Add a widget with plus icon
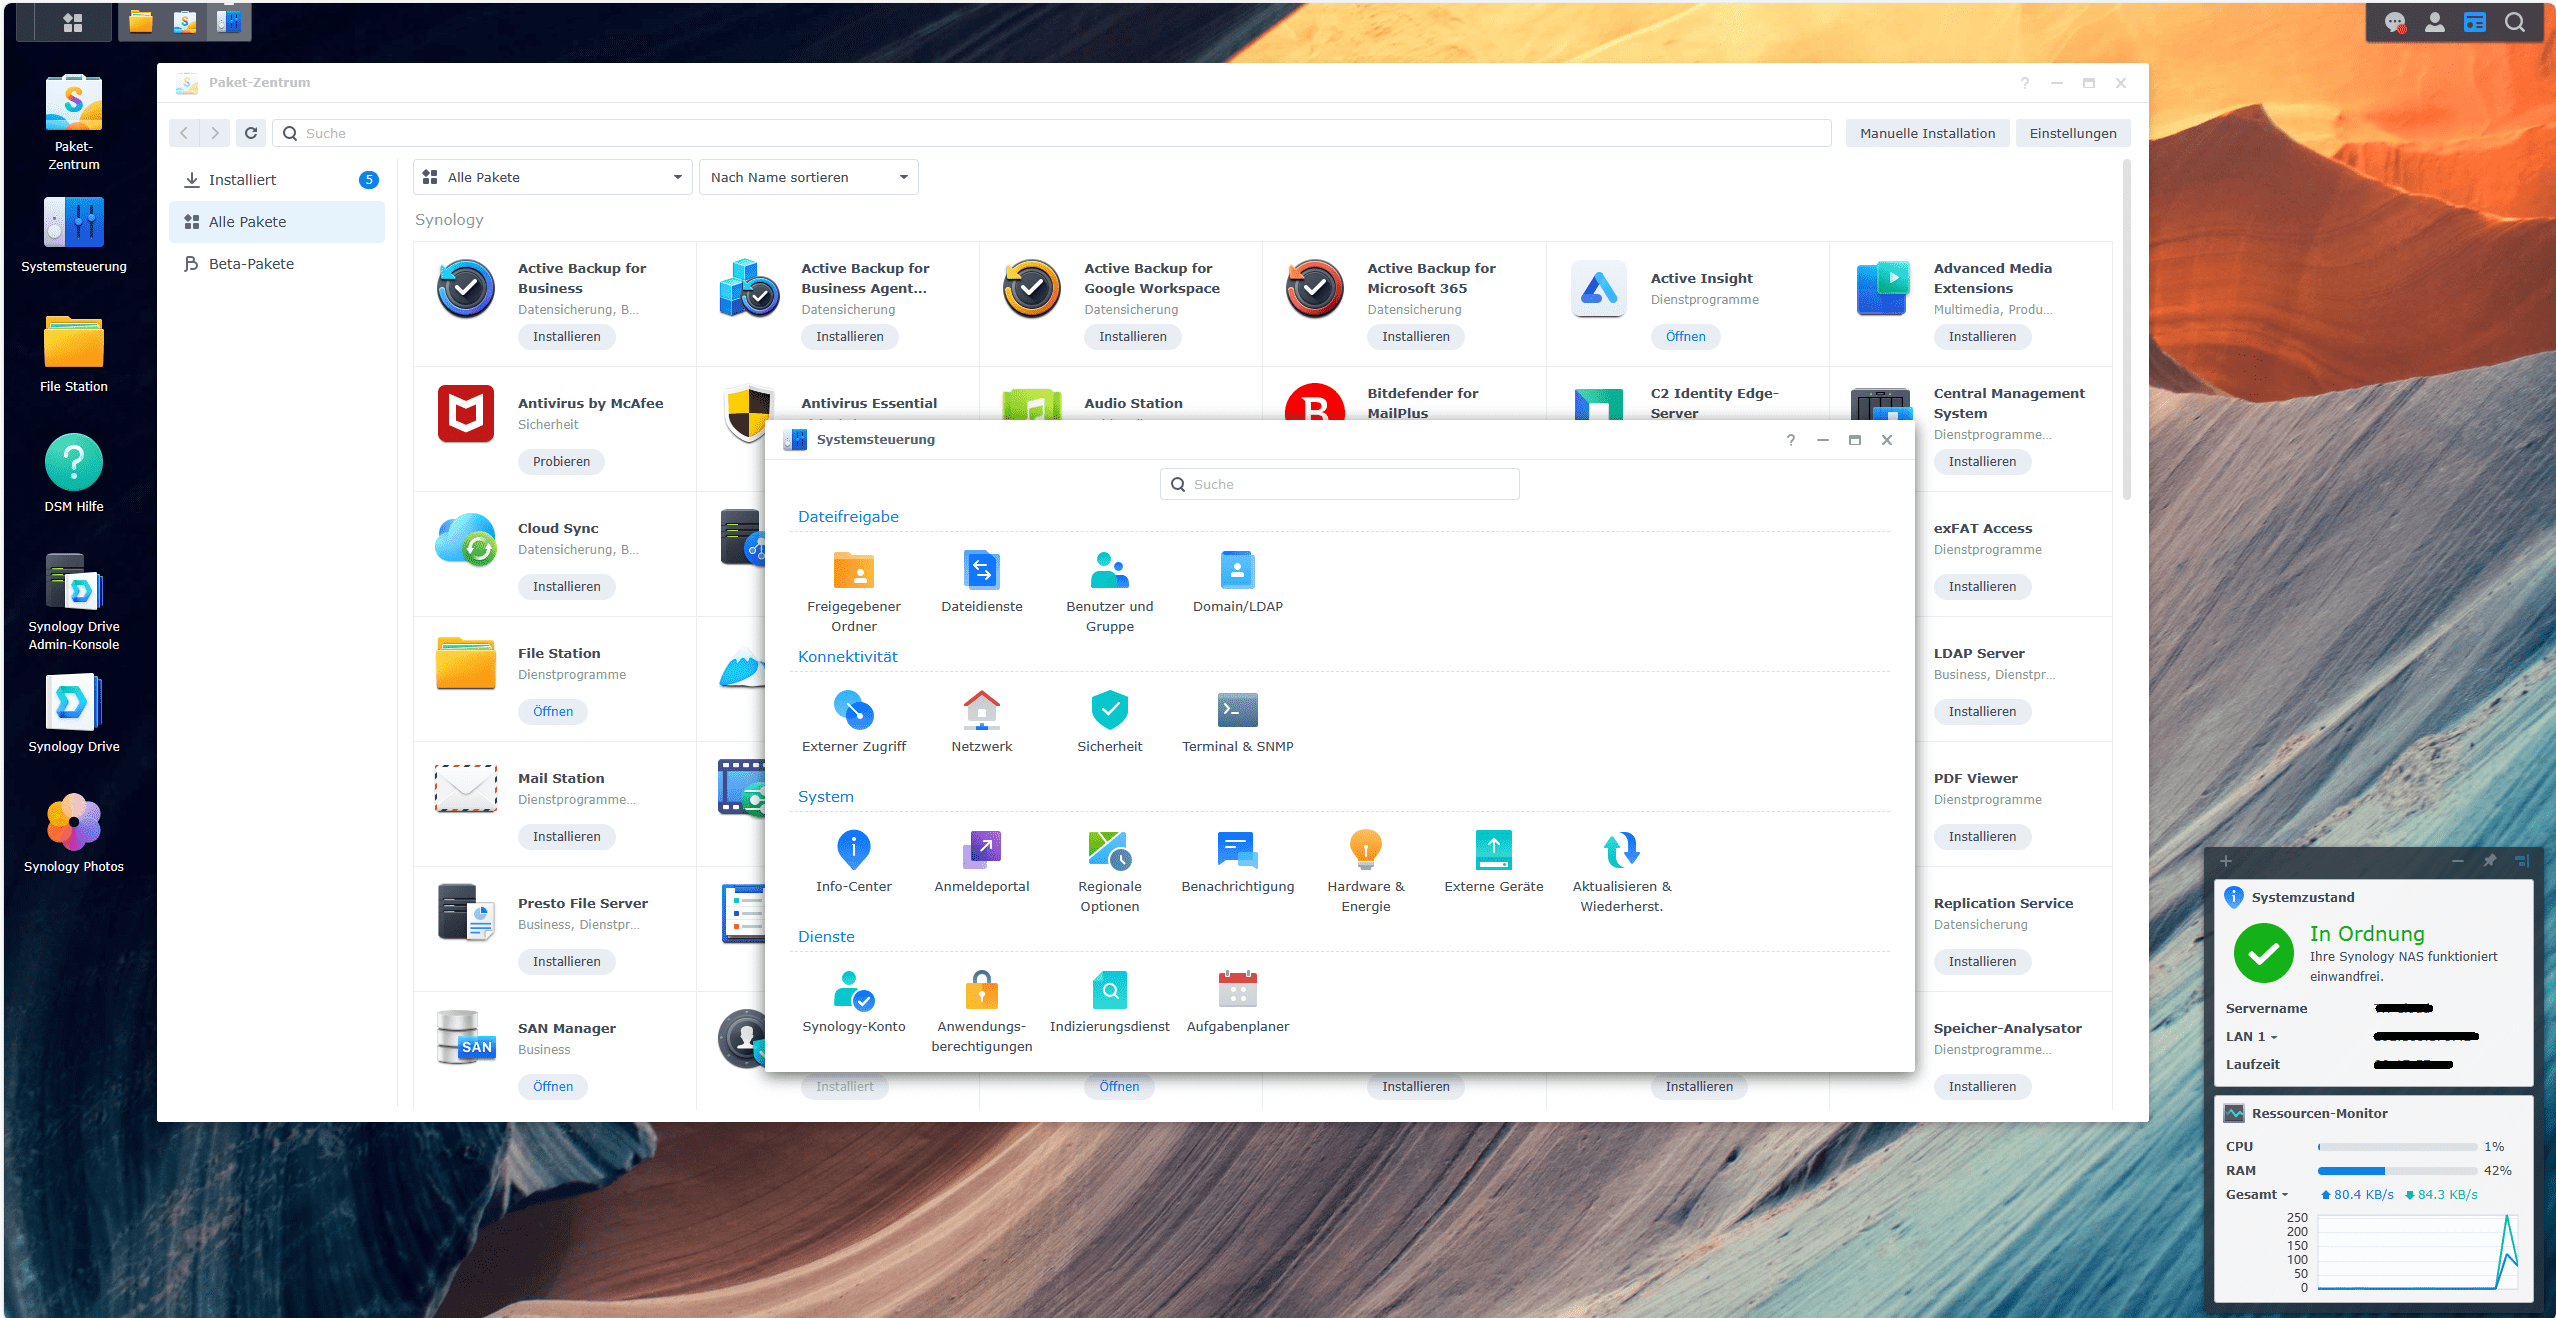The image size is (2556, 1318). click(x=2225, y=861)
